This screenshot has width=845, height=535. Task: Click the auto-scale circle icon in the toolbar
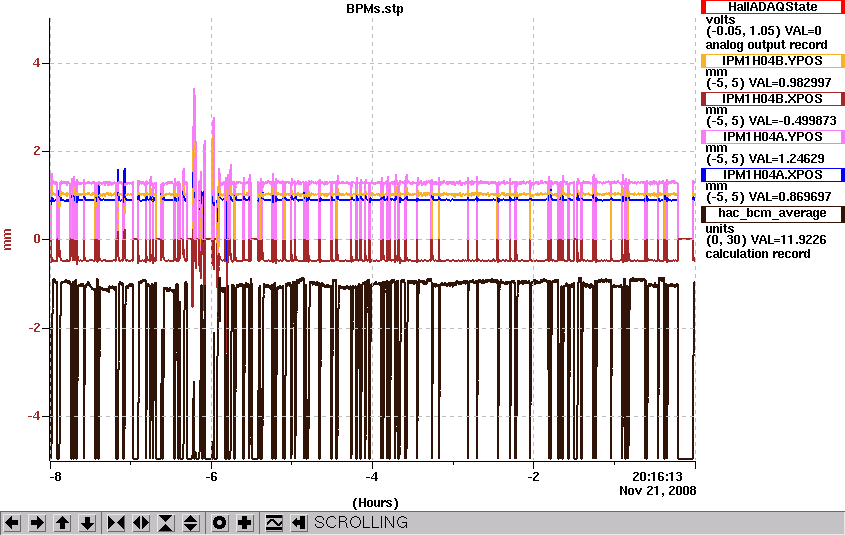point(220,523)
